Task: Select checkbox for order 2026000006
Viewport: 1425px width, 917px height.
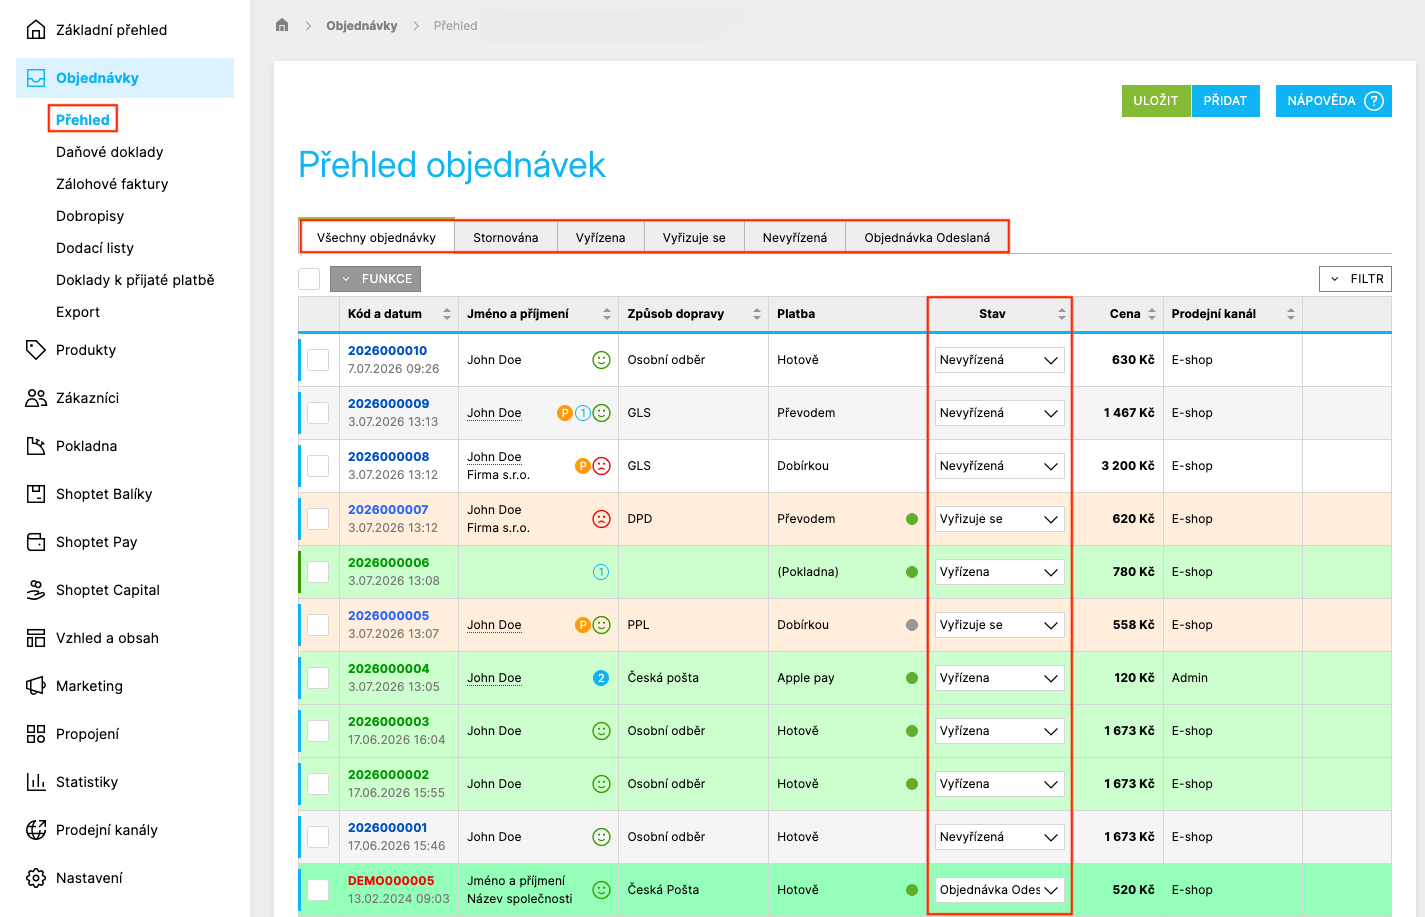Action: coord(318,572)
